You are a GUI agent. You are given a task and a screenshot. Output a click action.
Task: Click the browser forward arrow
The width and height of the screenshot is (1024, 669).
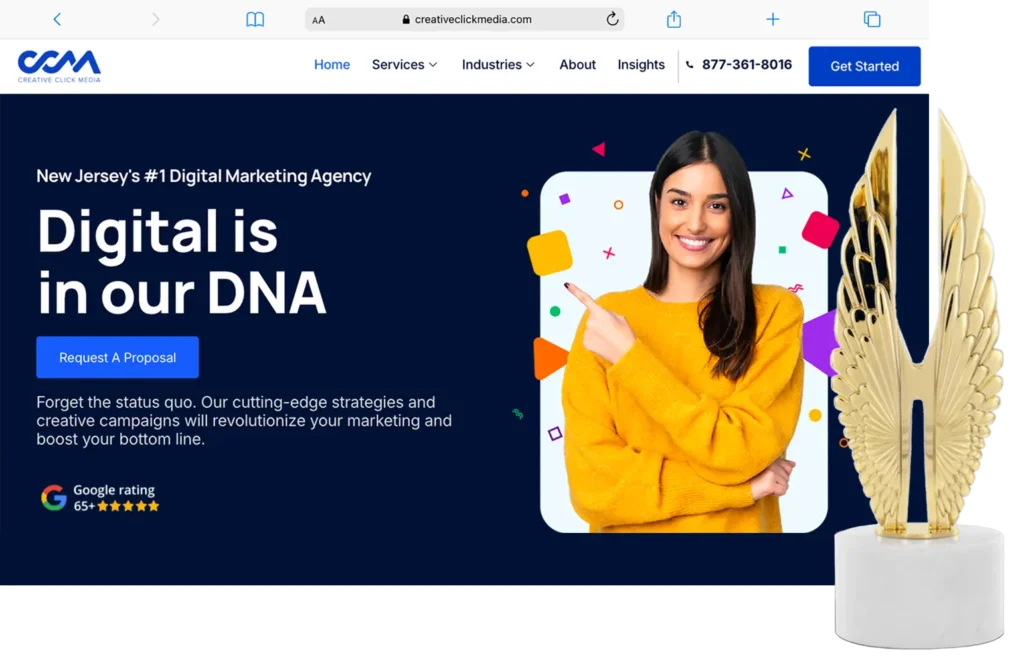pyautogui.click(x=155, y=20)
